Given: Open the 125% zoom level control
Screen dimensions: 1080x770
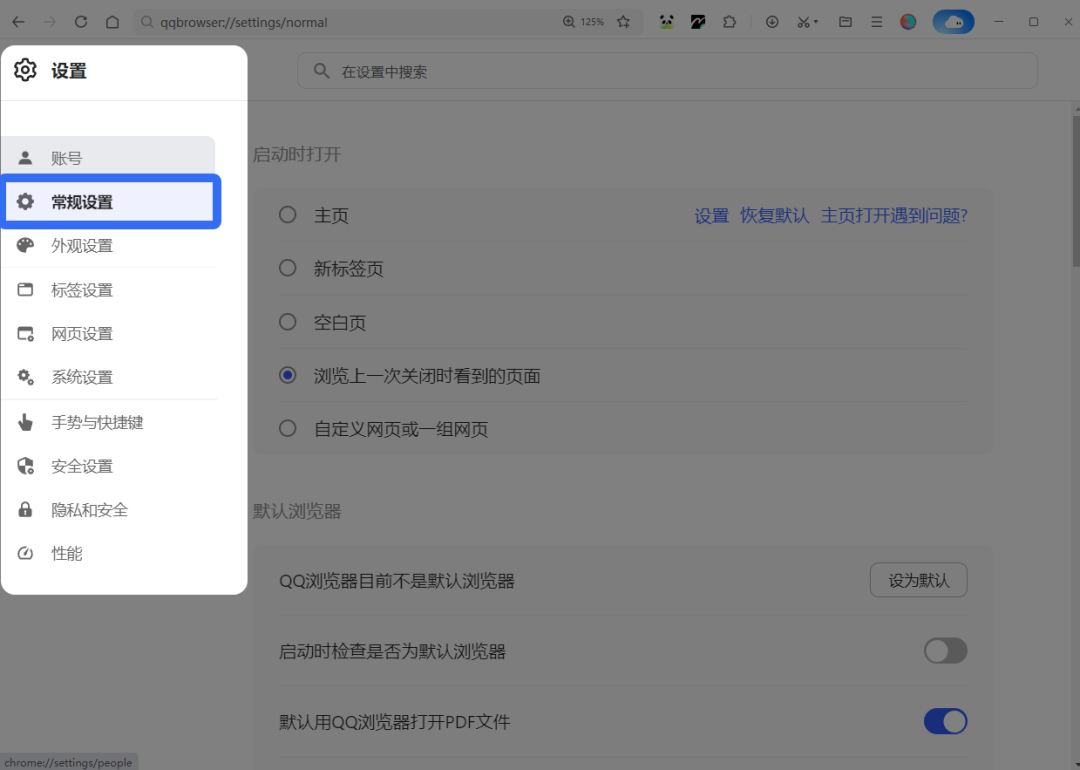Looking at the screenshot, I should pyautogui.click(x=584, y=22).
